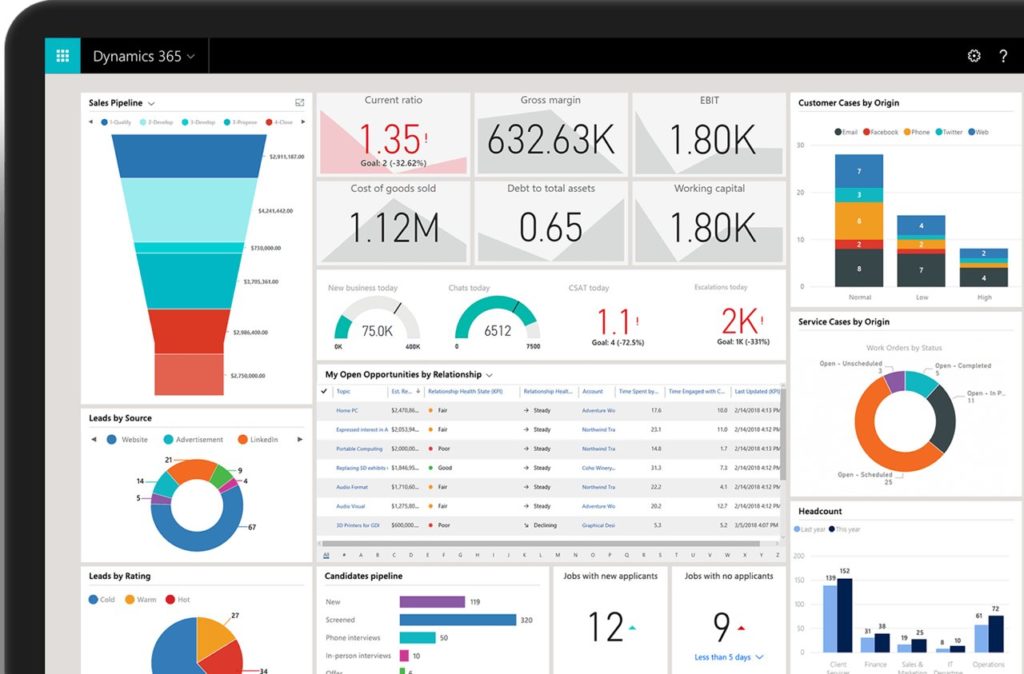Open My Open Opportunities by Relationship view dropdown
The width and height of the screenshot is (1024, 674).
click(x=488, y=375)
